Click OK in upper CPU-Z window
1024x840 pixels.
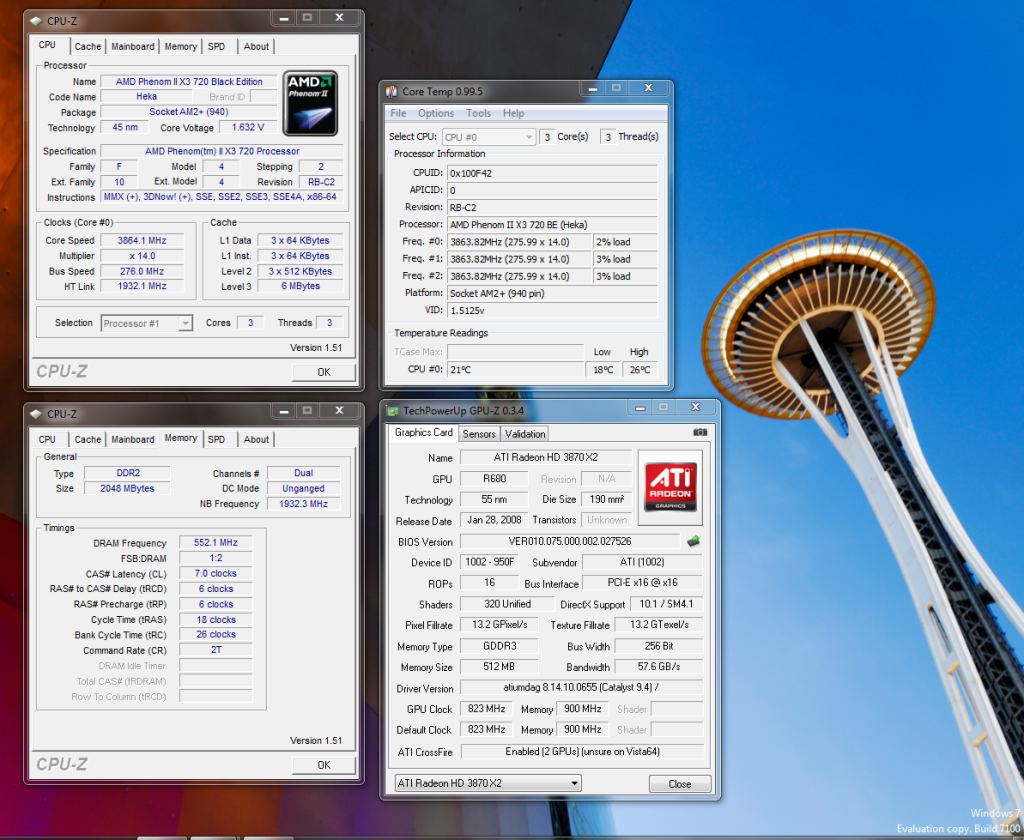324,372
